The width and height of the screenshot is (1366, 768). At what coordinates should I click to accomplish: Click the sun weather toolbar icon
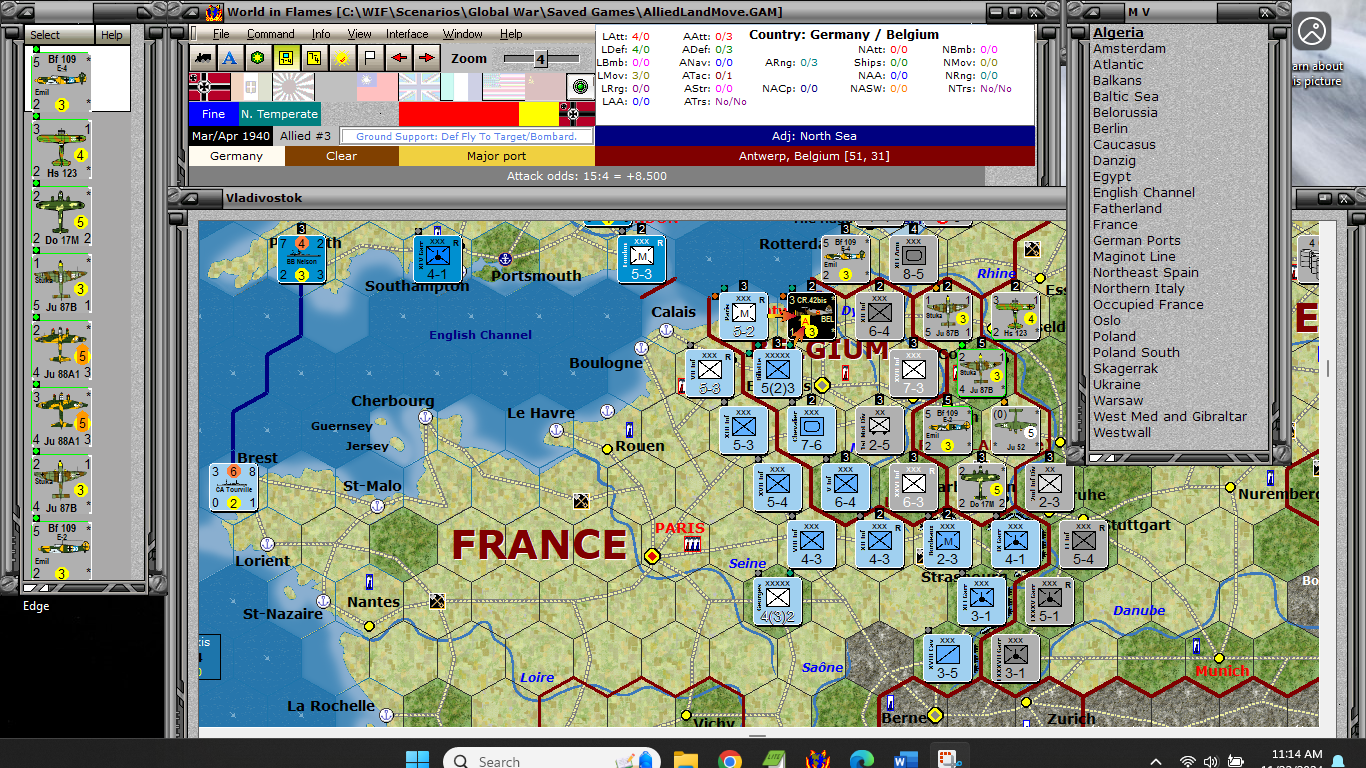[x=342, y=58]
